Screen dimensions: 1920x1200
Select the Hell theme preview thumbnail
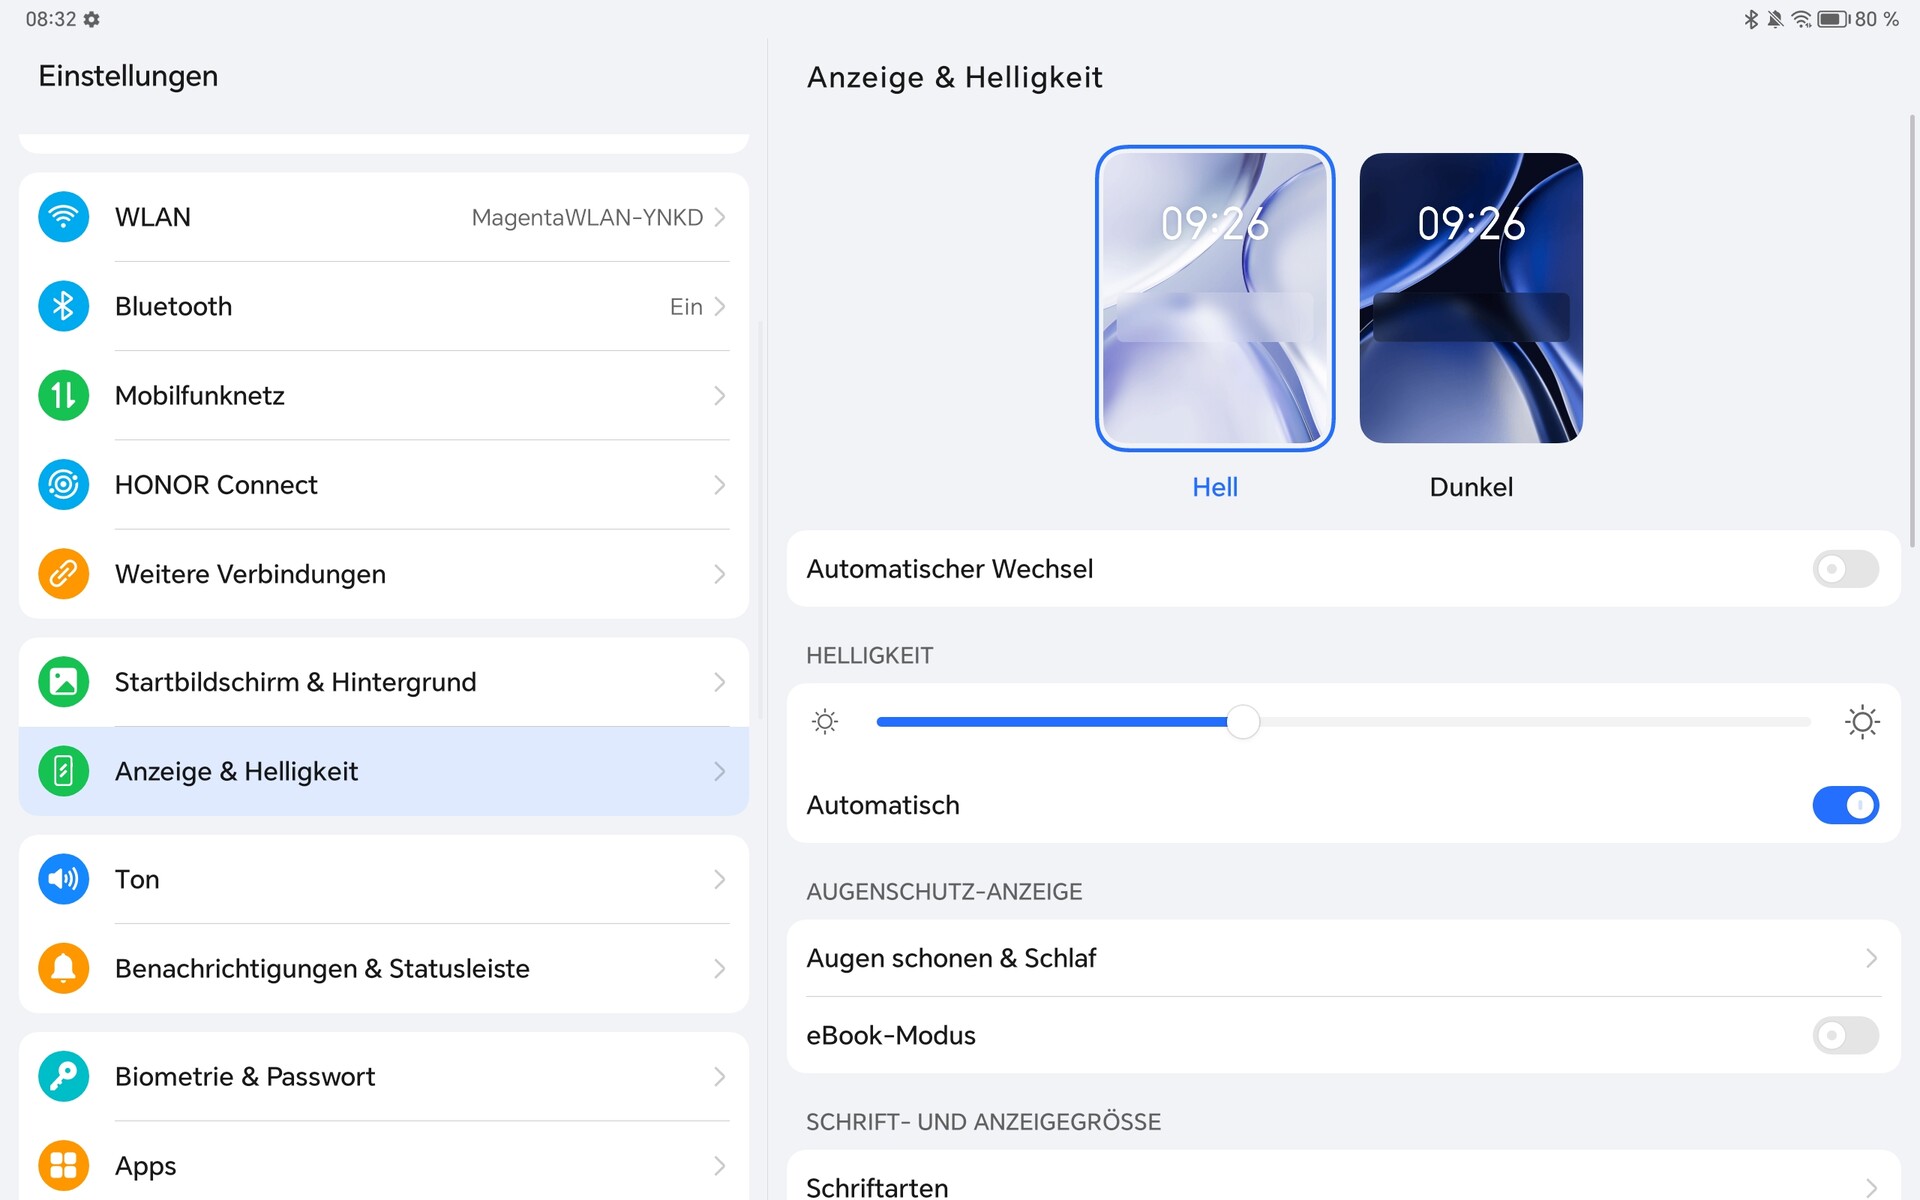[1214, 298]
